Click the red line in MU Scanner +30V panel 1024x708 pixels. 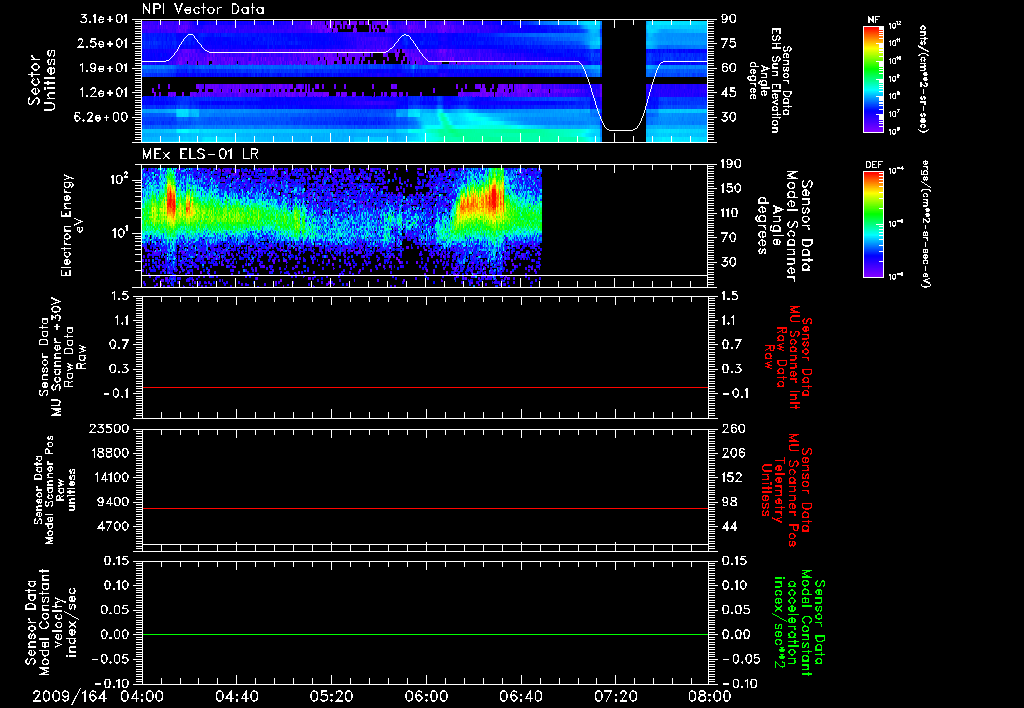[424, 387]
